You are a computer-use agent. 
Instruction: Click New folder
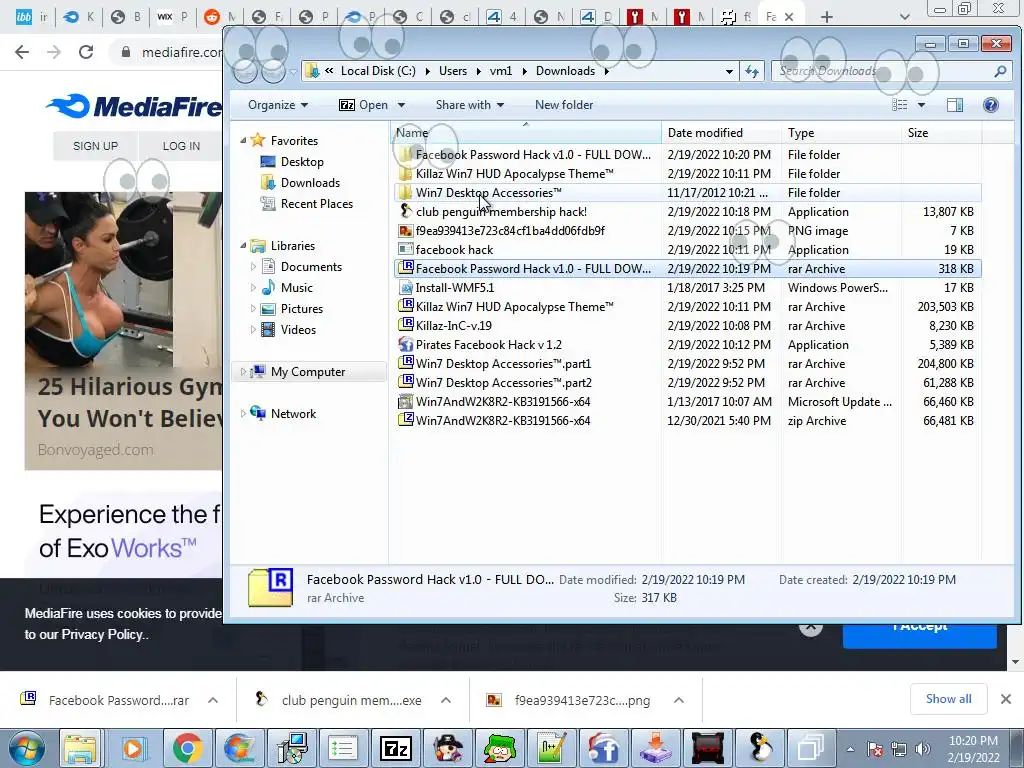point(564,105)
